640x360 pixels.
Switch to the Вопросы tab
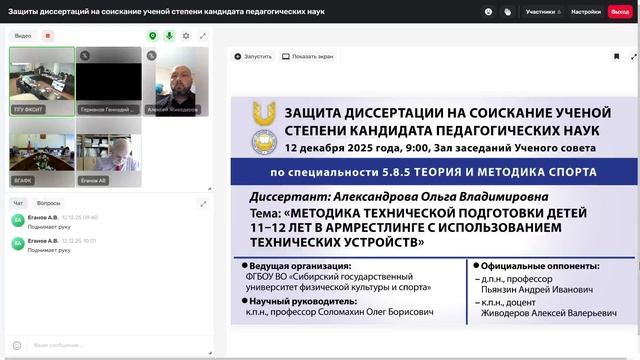point(48,203)
